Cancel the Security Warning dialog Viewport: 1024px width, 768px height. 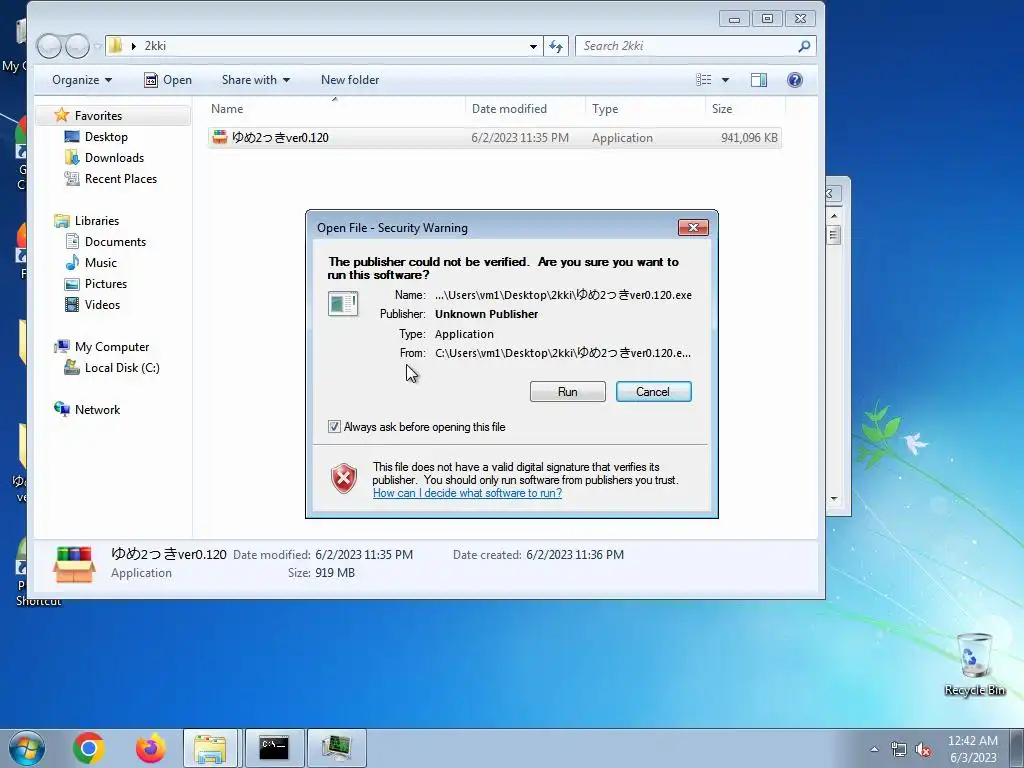tap(653, 392)
